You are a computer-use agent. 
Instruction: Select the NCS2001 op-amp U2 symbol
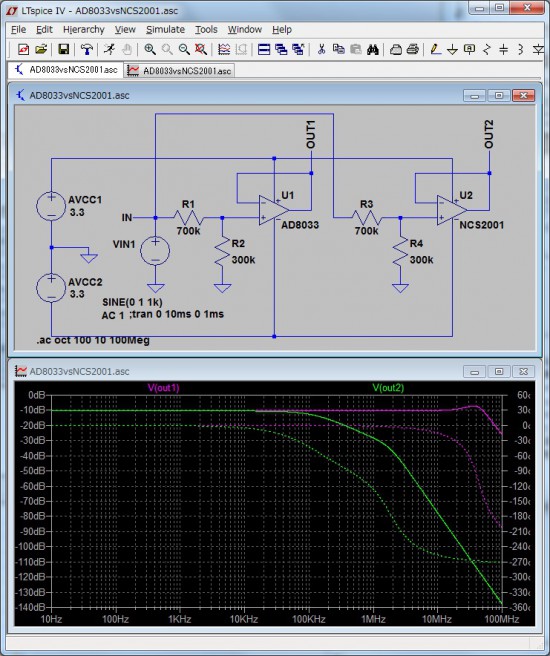[x=452, y=210]
